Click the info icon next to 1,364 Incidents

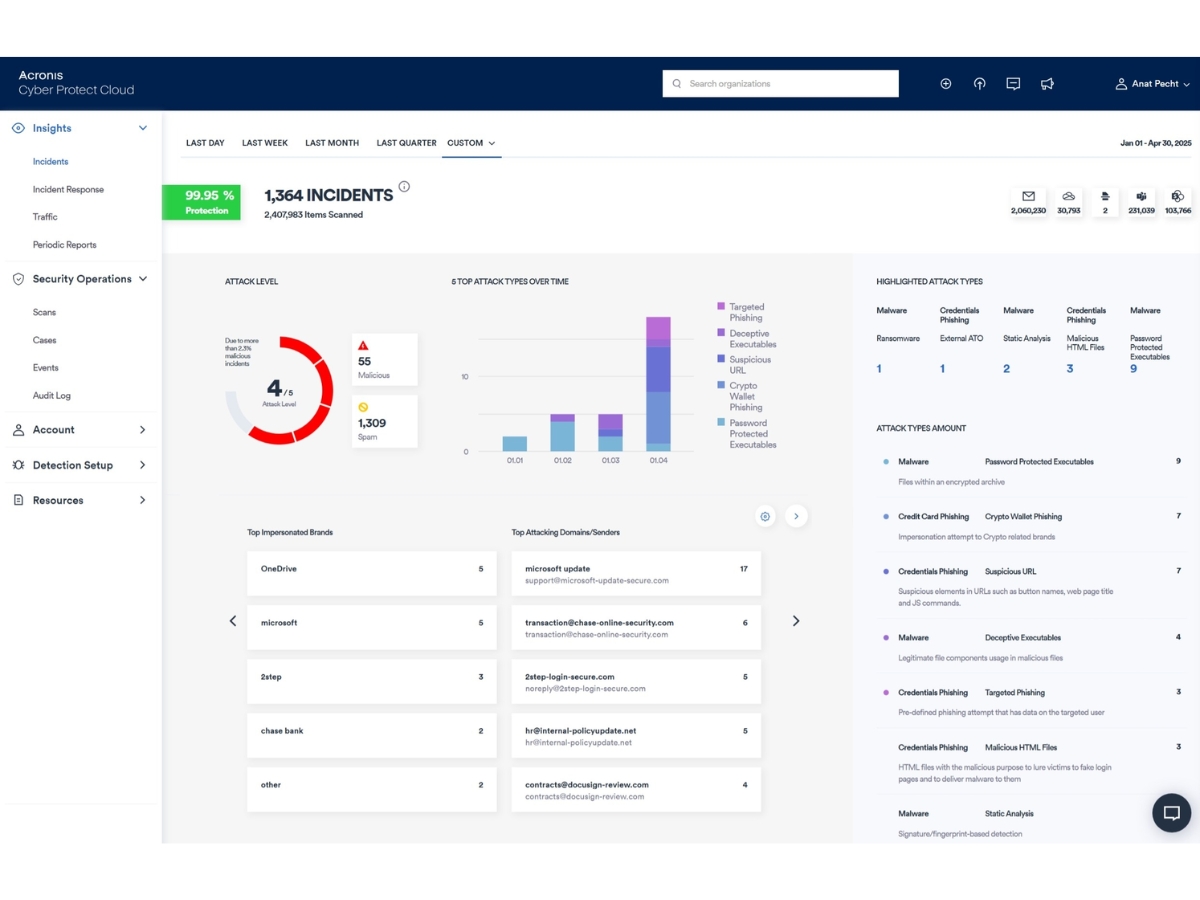[404, 187]
